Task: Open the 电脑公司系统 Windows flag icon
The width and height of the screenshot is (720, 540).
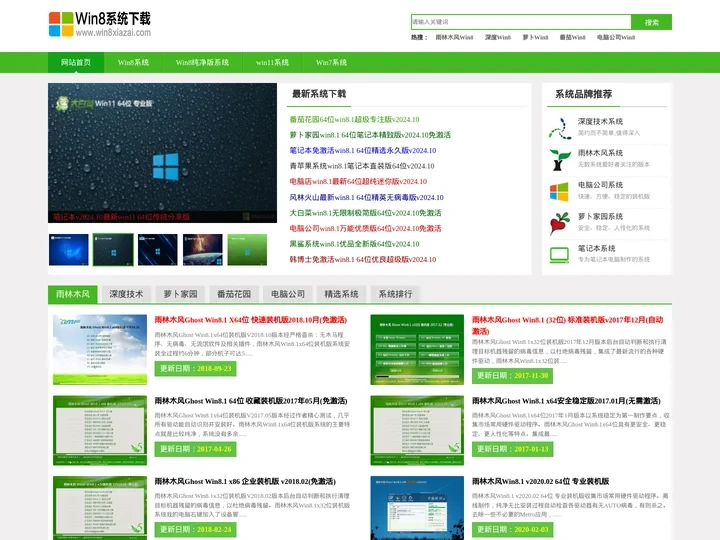Action: click(559, 191)
